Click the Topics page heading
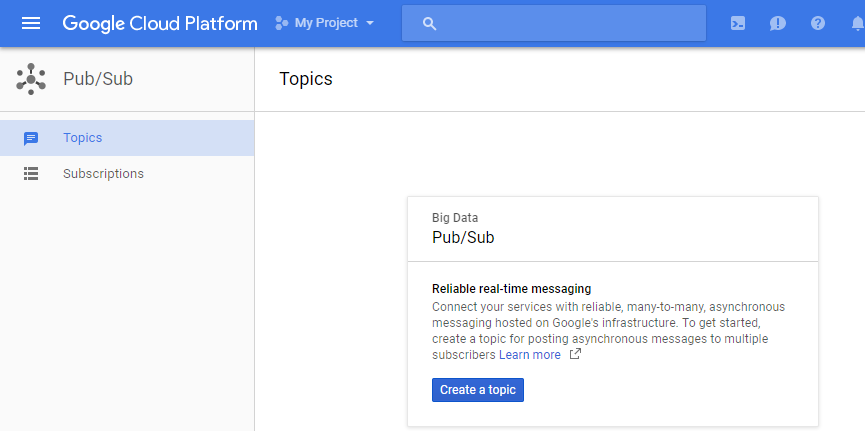The width and height of the screenshot is (865, 431). [x=306, y=79]
